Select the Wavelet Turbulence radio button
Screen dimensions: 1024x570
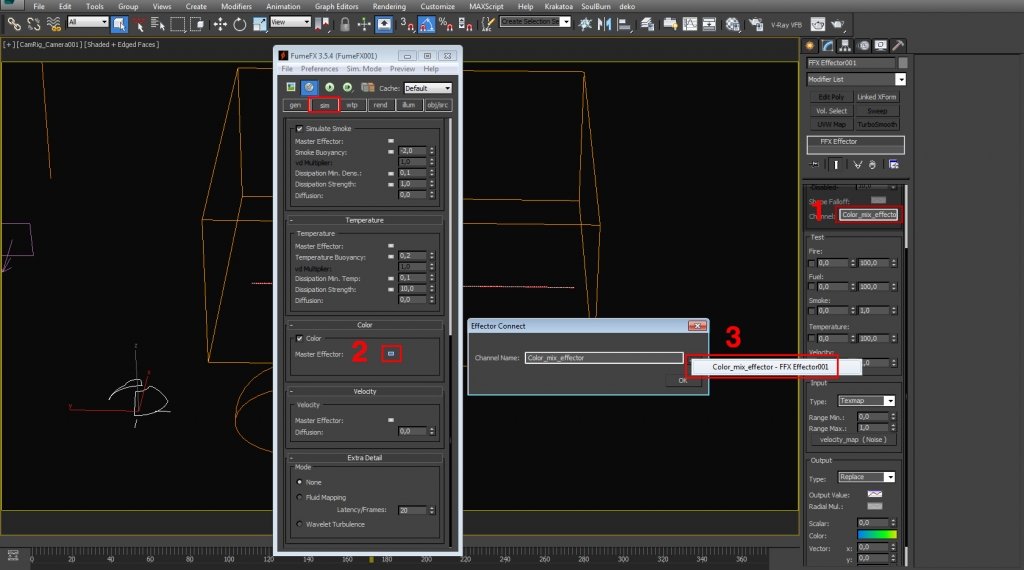click(x=299, y=524)
